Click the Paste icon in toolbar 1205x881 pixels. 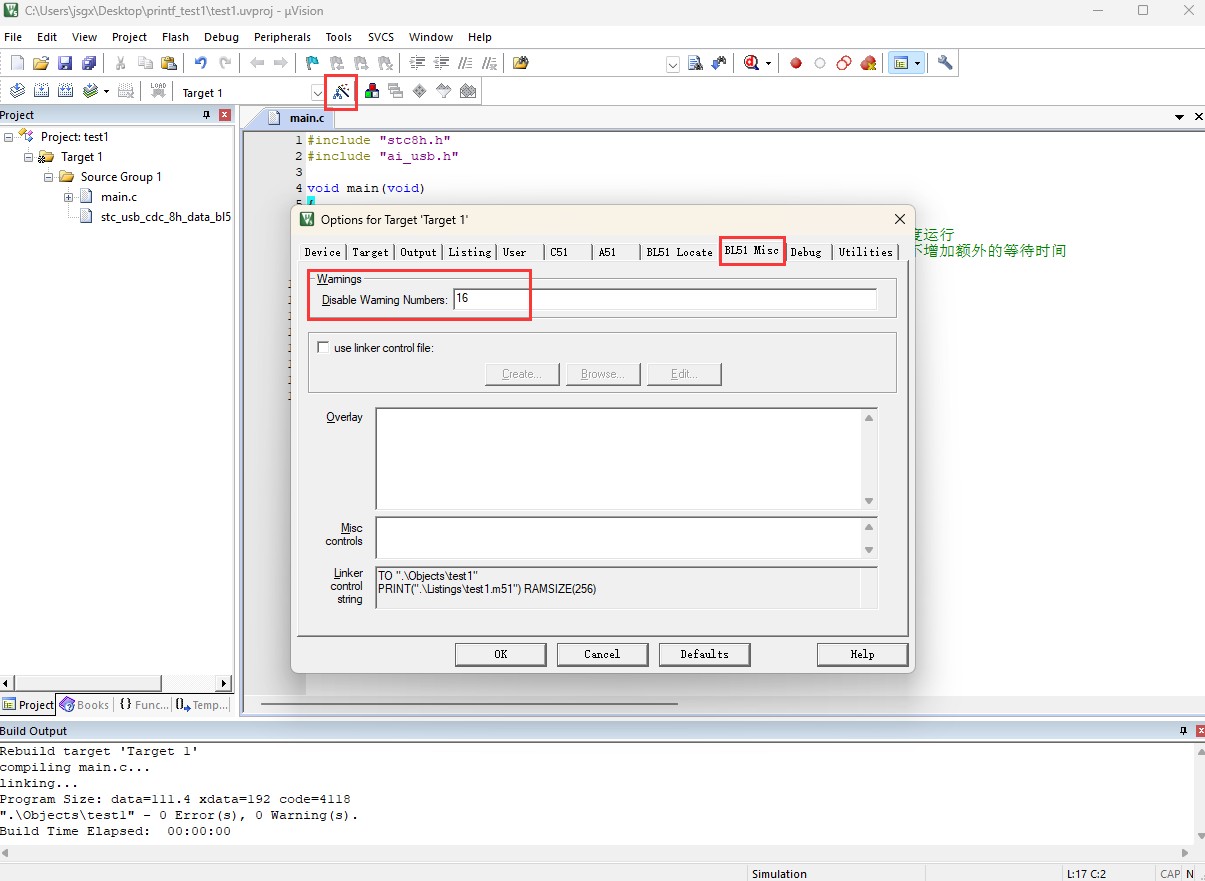click(169, 63)
